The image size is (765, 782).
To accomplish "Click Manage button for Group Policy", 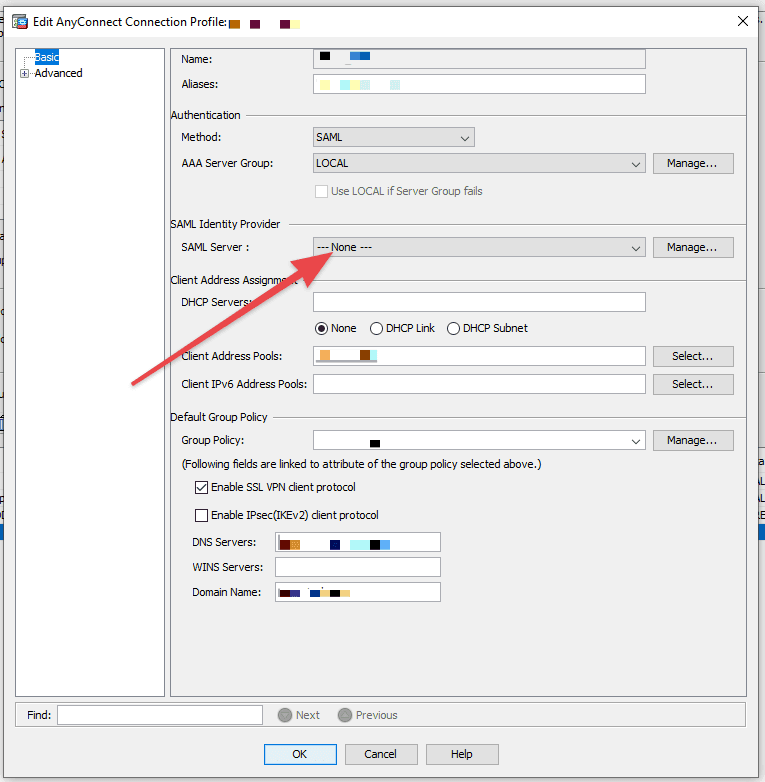I will point(693,440).
